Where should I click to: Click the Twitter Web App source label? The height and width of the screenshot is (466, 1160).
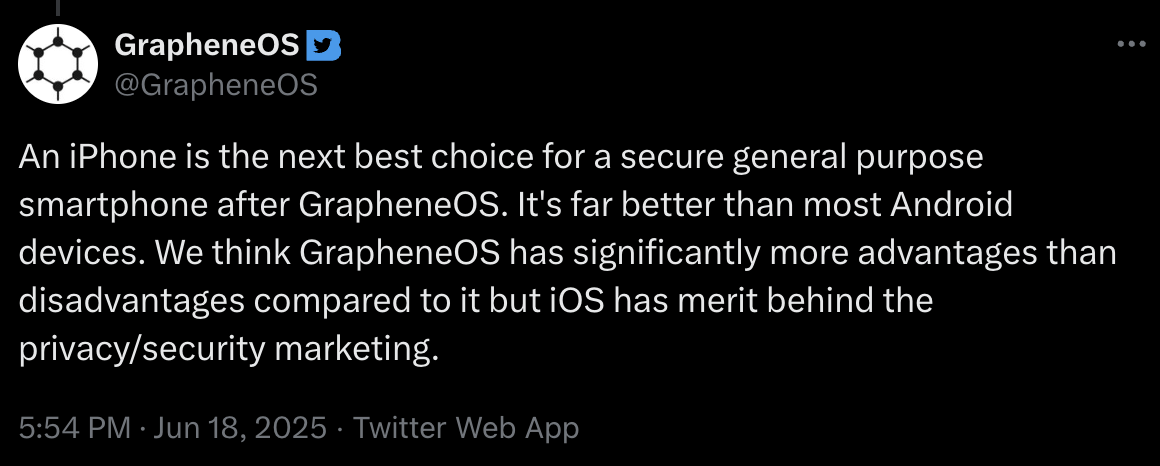coord(466,429)
